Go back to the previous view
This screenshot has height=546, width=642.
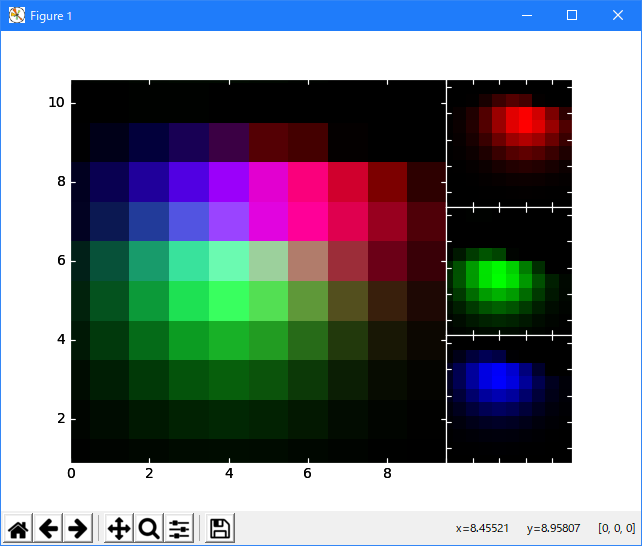pyautogui.click(x=47, y=529)
